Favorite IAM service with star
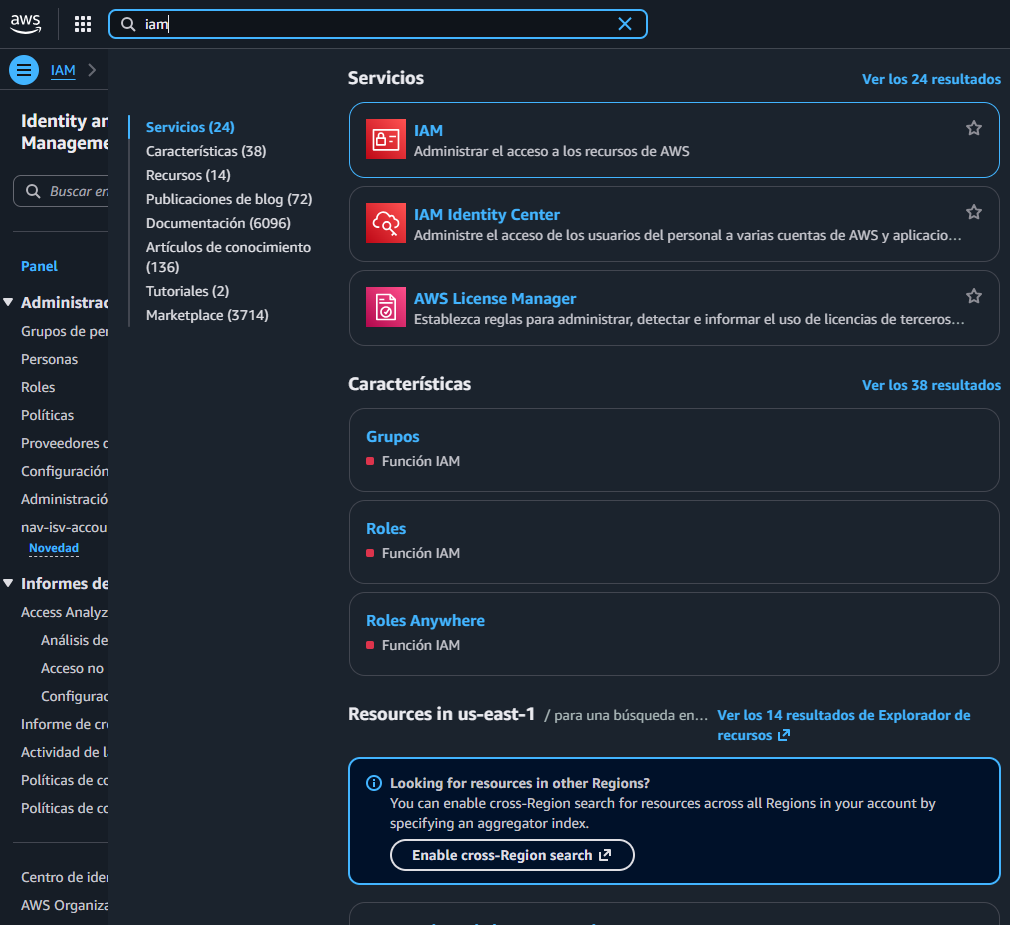Image resolution: width=1010 pixels, height=925 pixels. [973, 128]
